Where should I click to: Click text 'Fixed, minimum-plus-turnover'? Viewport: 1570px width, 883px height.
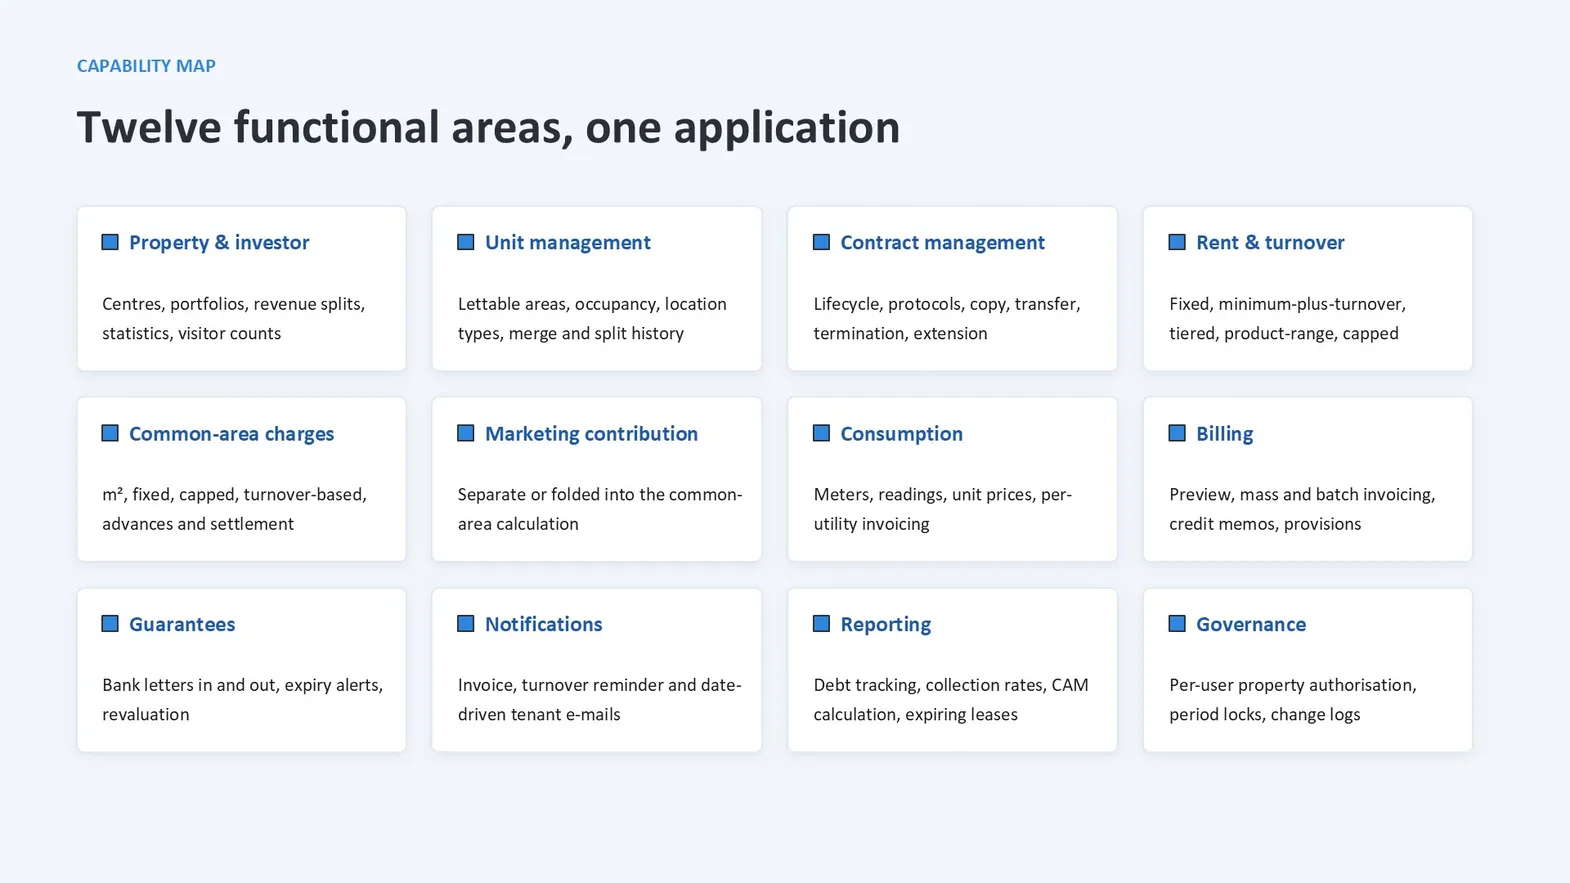pyautogui.click(x=1287, y=304)
